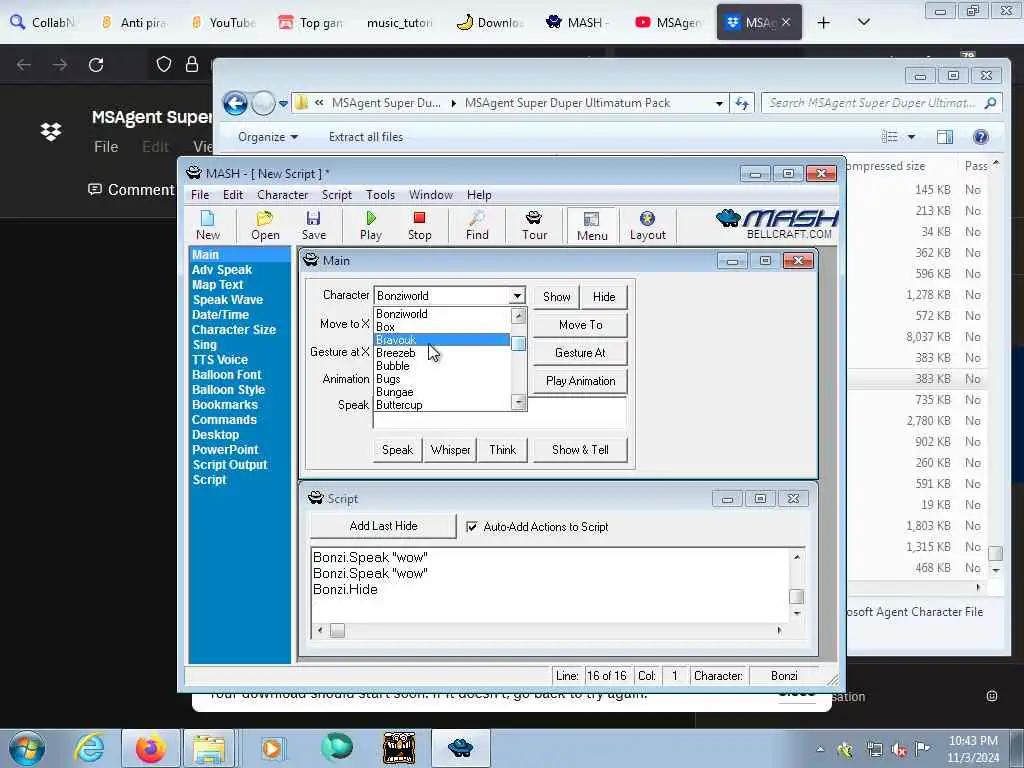This screenshot has height=768, width=1024.
Task: Expand the Explorer address bar dropdown arrow
Action: point(719,103)
